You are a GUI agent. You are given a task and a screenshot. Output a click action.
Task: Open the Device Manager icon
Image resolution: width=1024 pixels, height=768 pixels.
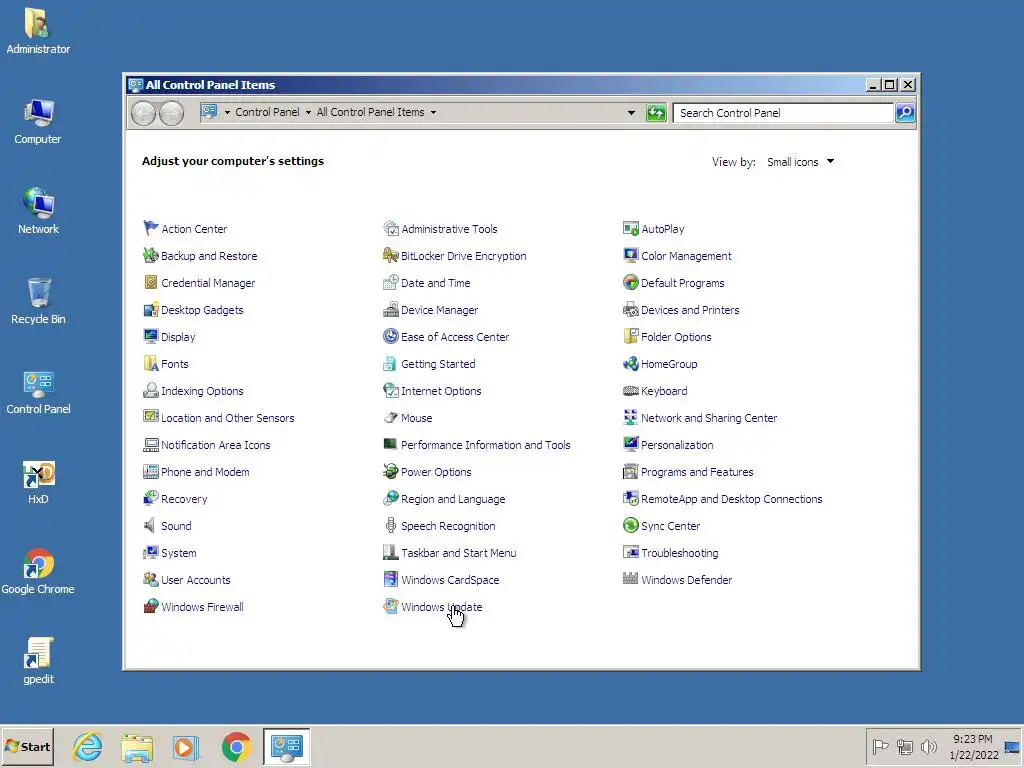(391, 310)
